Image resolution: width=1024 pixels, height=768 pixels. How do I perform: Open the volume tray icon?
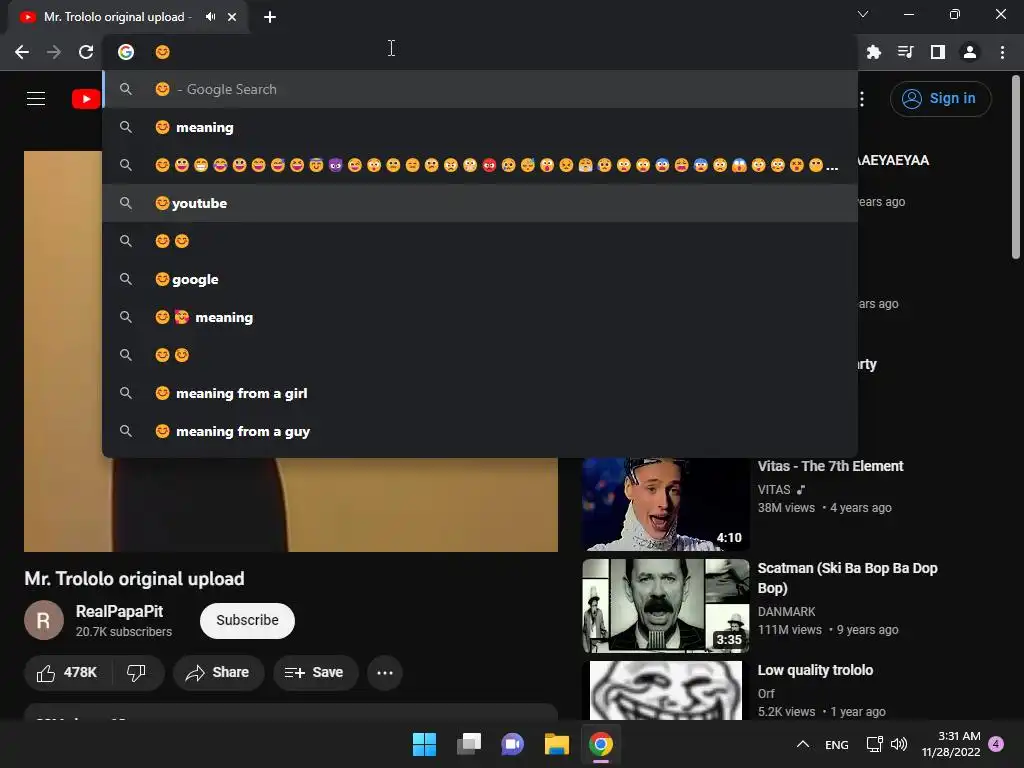899,744
